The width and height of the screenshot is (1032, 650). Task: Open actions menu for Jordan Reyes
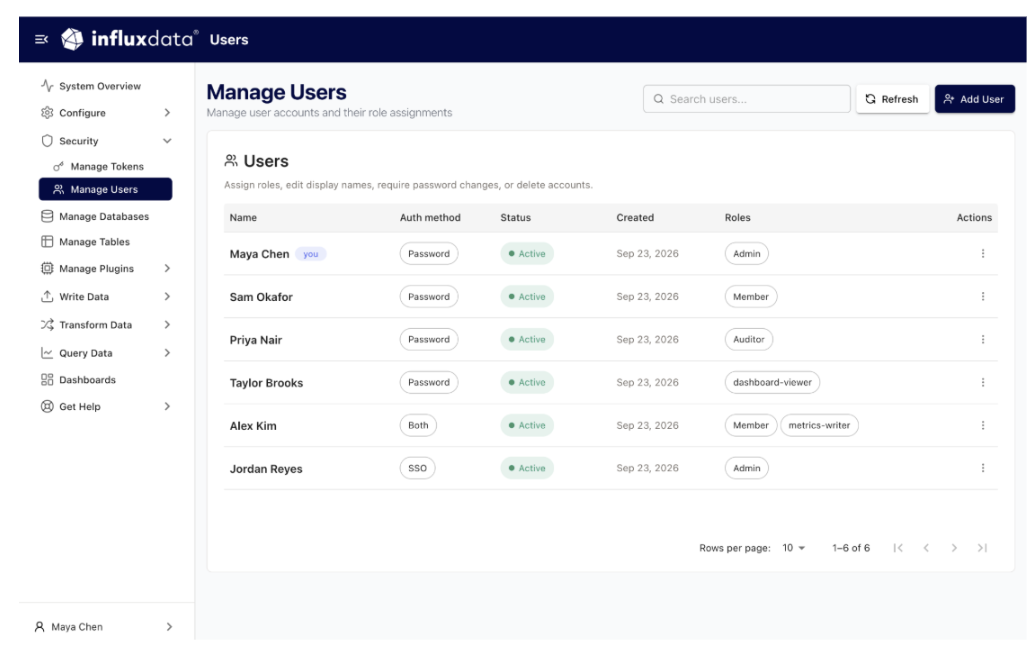point(983,468)
